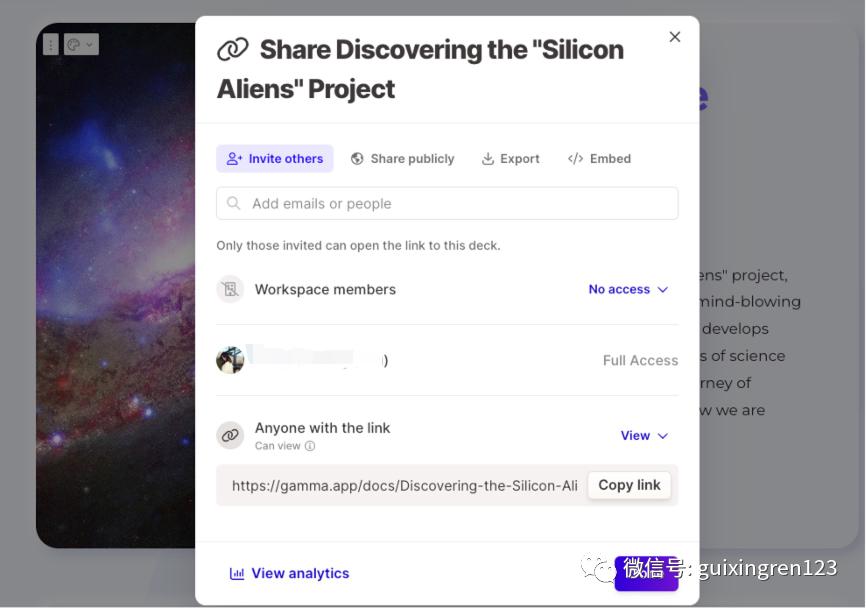
Task: Click the Workspace members building icon
Action: point(231,290)
